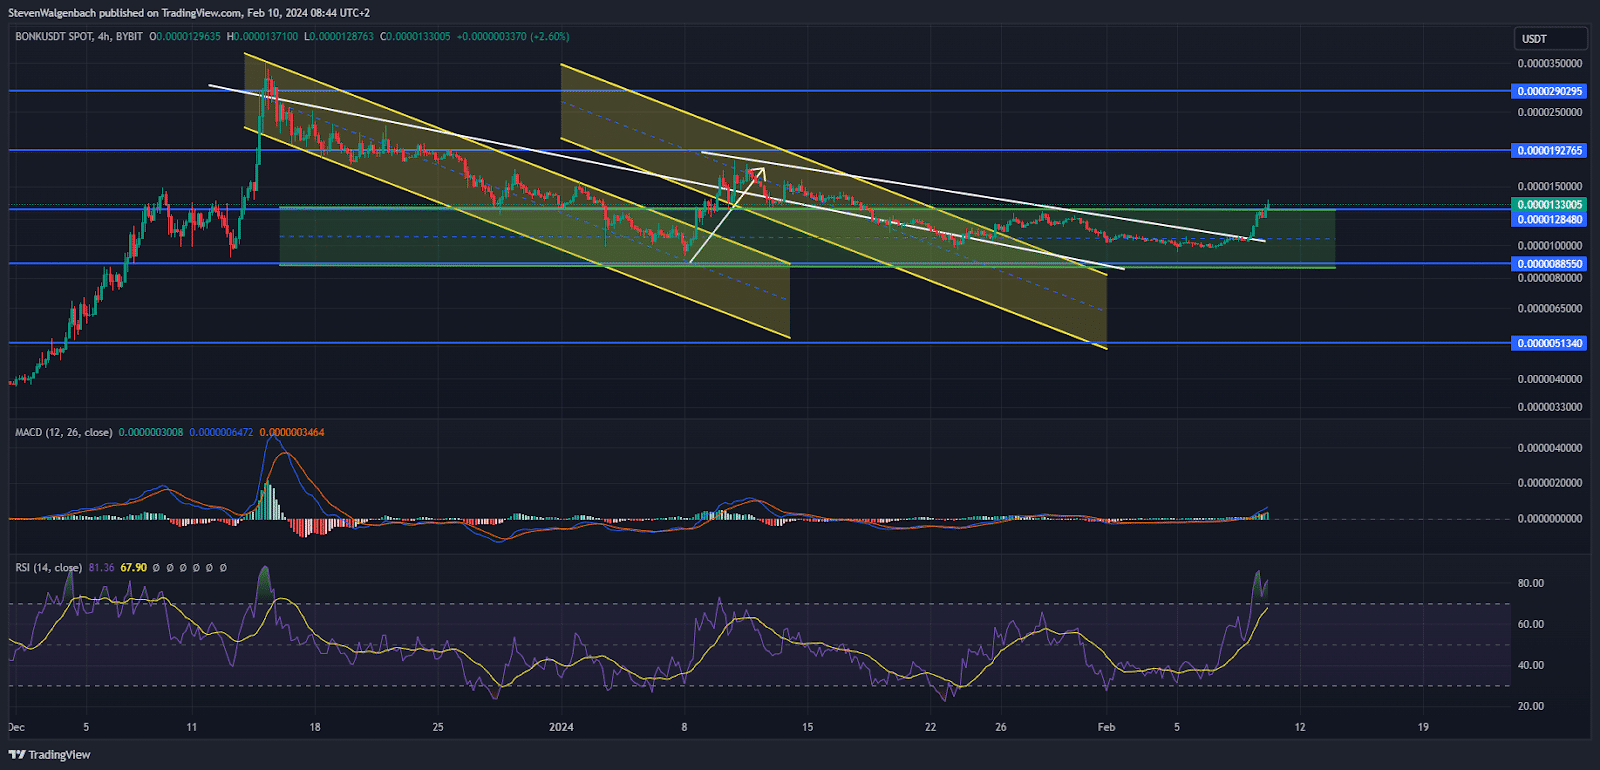Viewport: 1600px width, 770px height.
Task: Click the 2024 year label on time axis
Action: 562,727
